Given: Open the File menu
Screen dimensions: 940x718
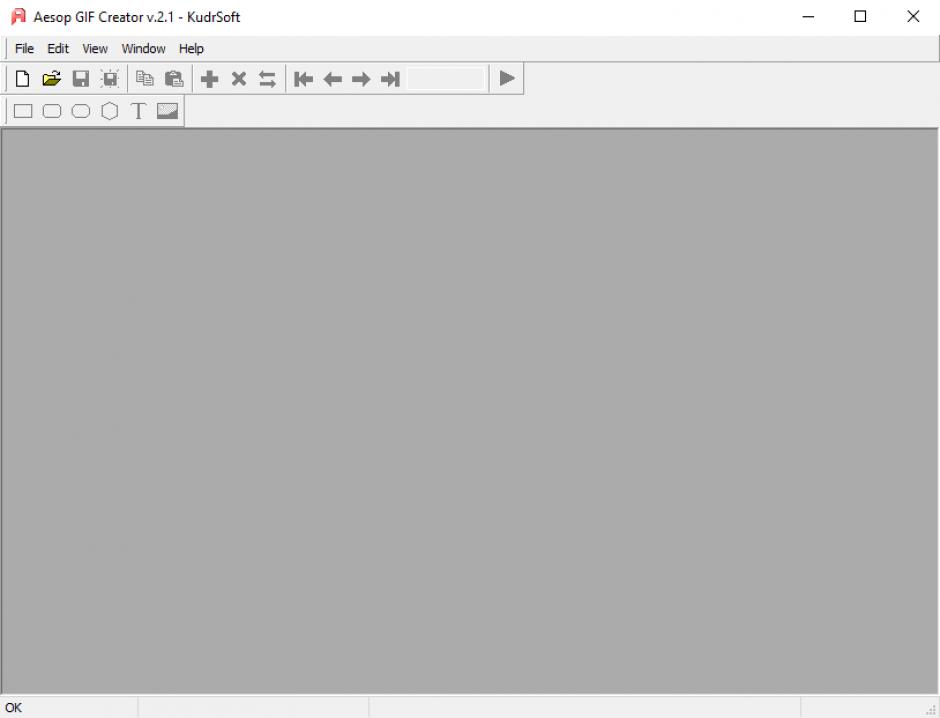Looking at the screenshot, I should click(x=24, y=48).
